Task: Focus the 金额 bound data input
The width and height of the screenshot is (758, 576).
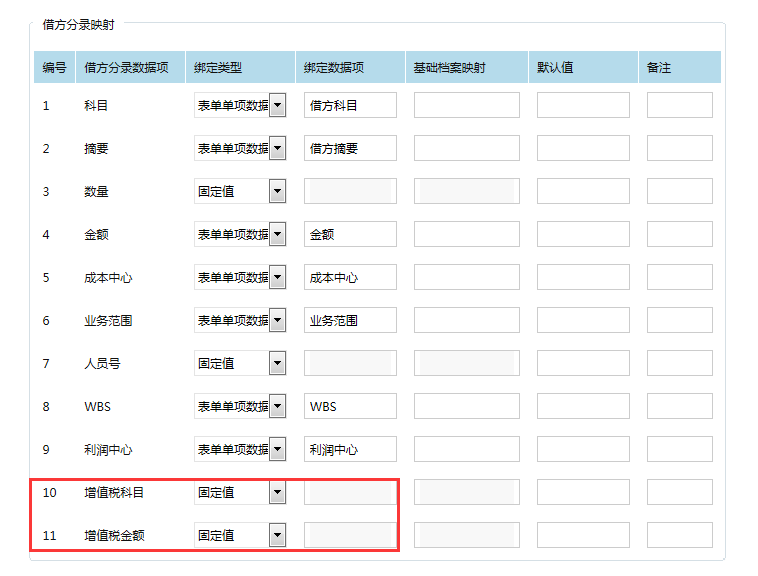Action: point(350,234)
